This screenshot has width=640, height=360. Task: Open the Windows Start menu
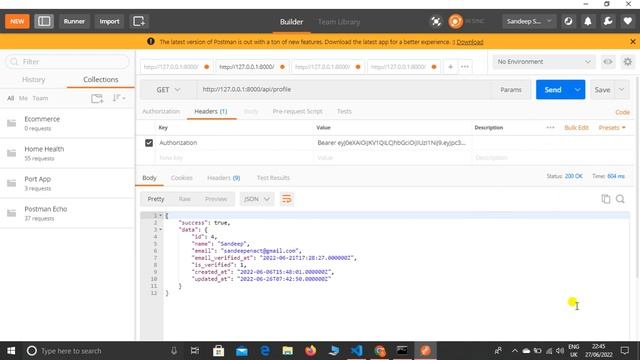pyautogui.click(x=11, y=351)
